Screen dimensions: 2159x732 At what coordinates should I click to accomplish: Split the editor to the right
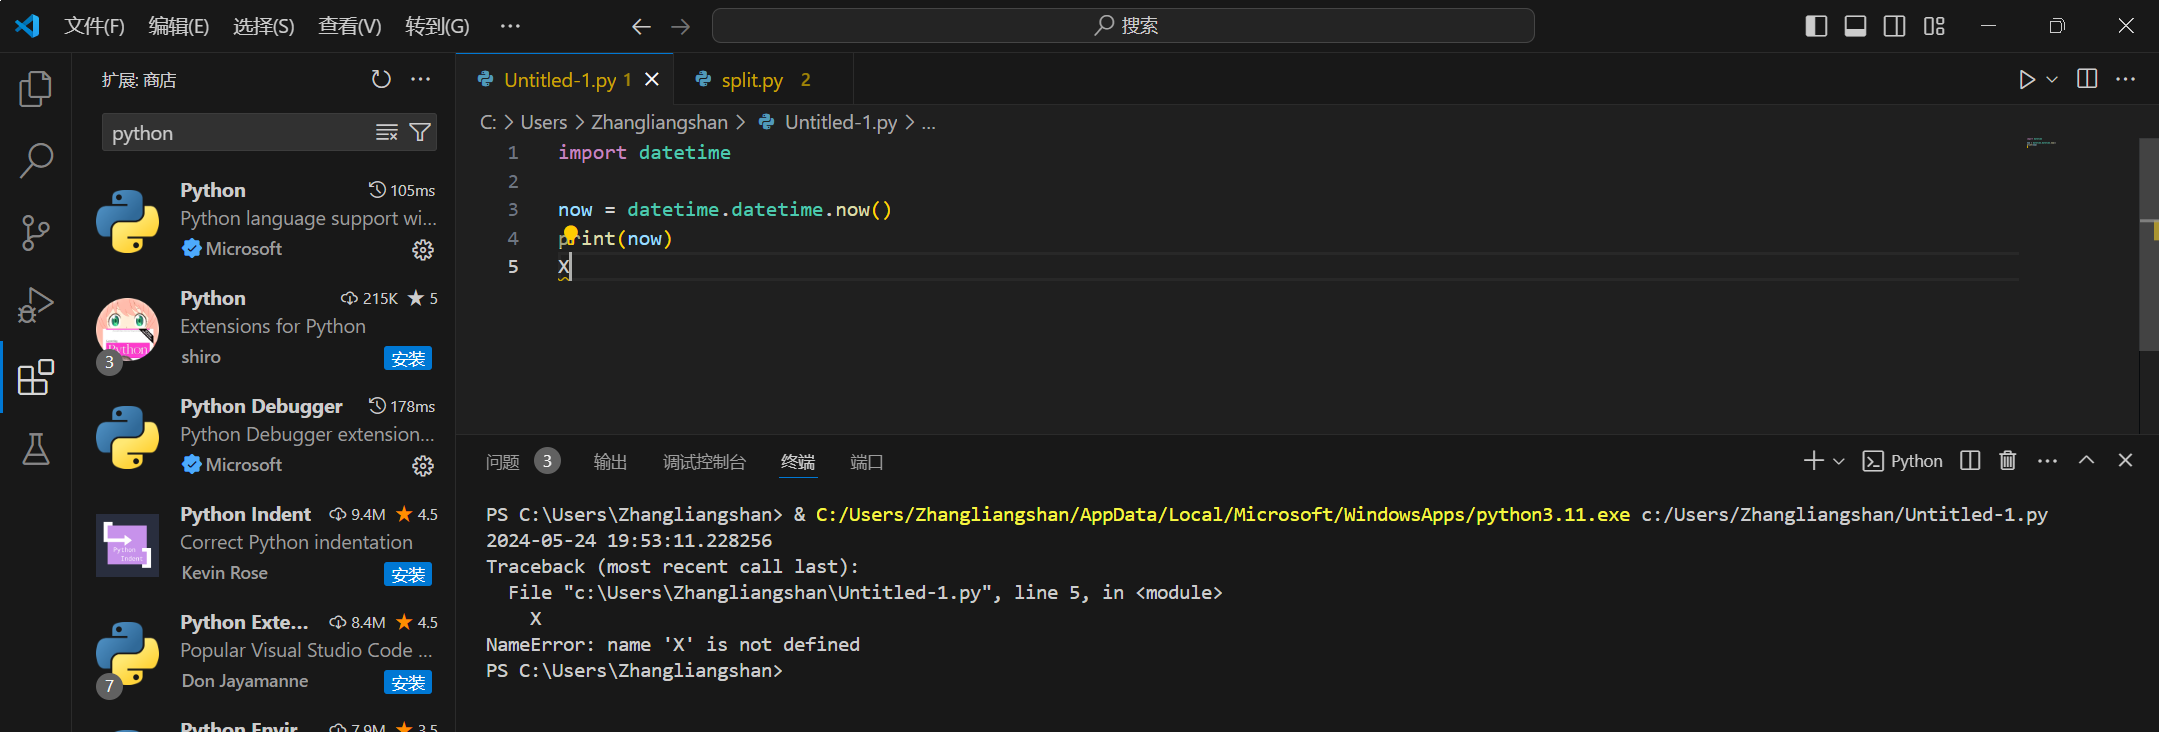(2087, 79)
